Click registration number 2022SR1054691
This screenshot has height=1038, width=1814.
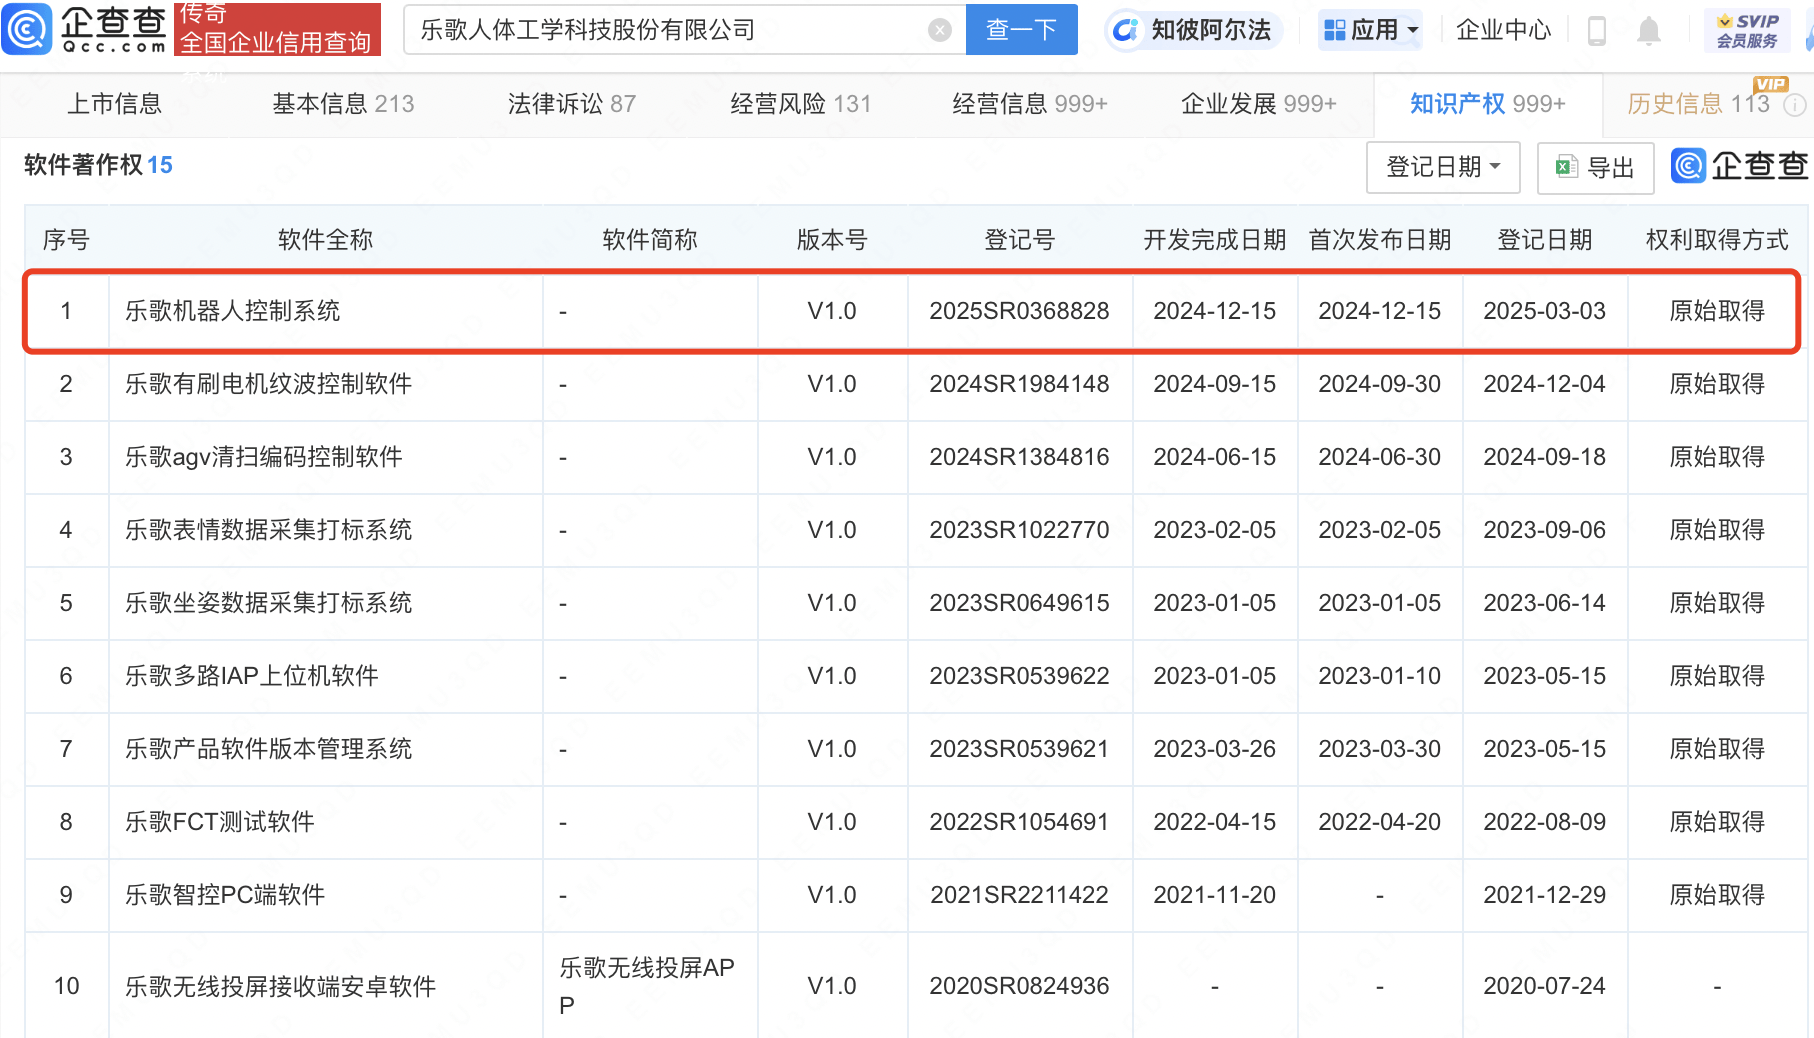(1019, 822)
